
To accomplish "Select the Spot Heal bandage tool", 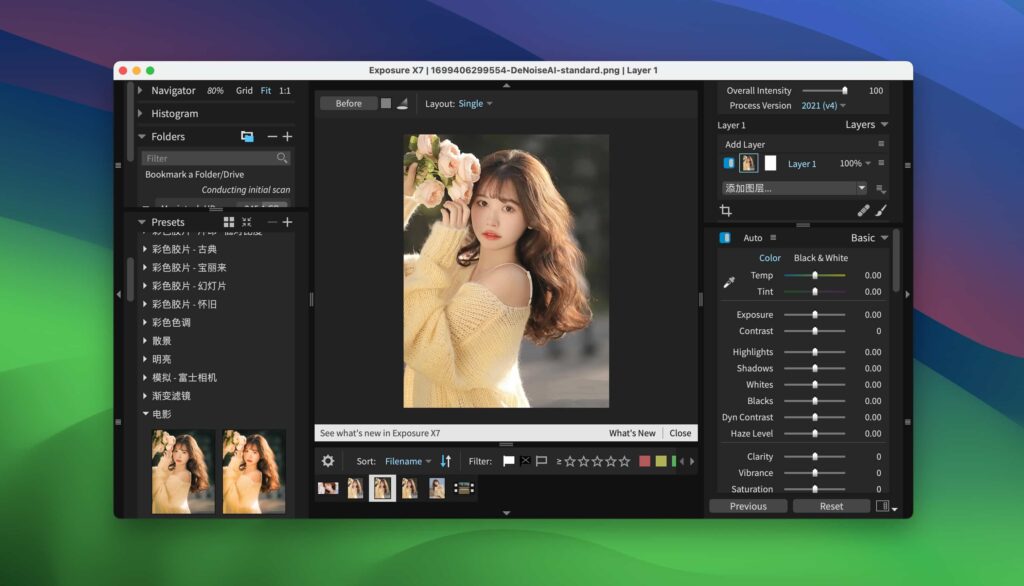I will pos(864,211).
